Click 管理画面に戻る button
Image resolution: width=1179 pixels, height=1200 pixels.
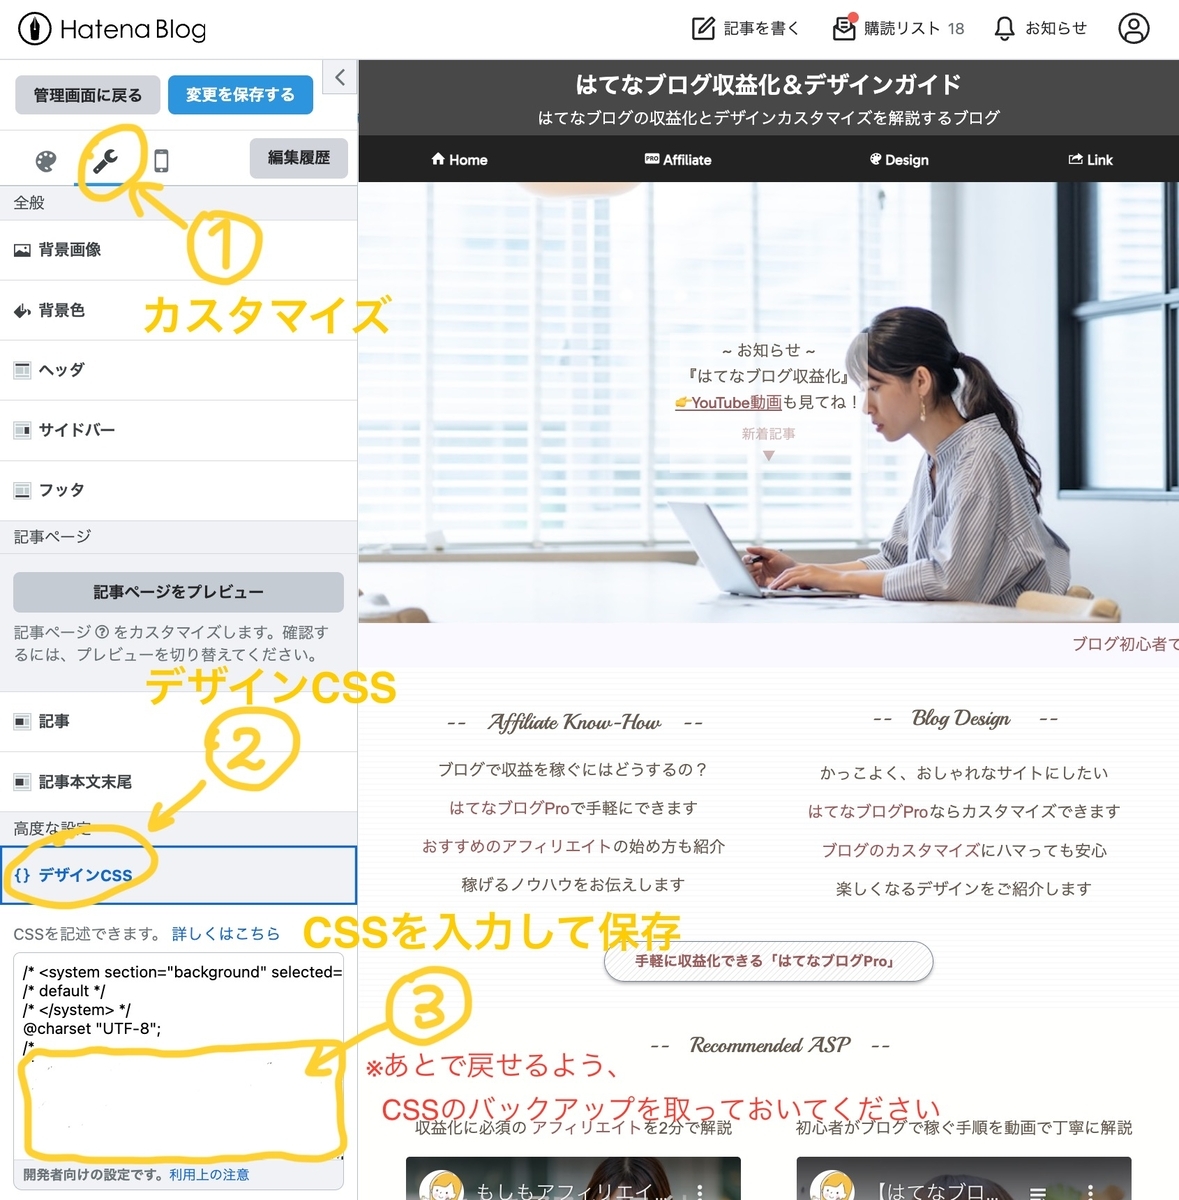click(87, 95)
